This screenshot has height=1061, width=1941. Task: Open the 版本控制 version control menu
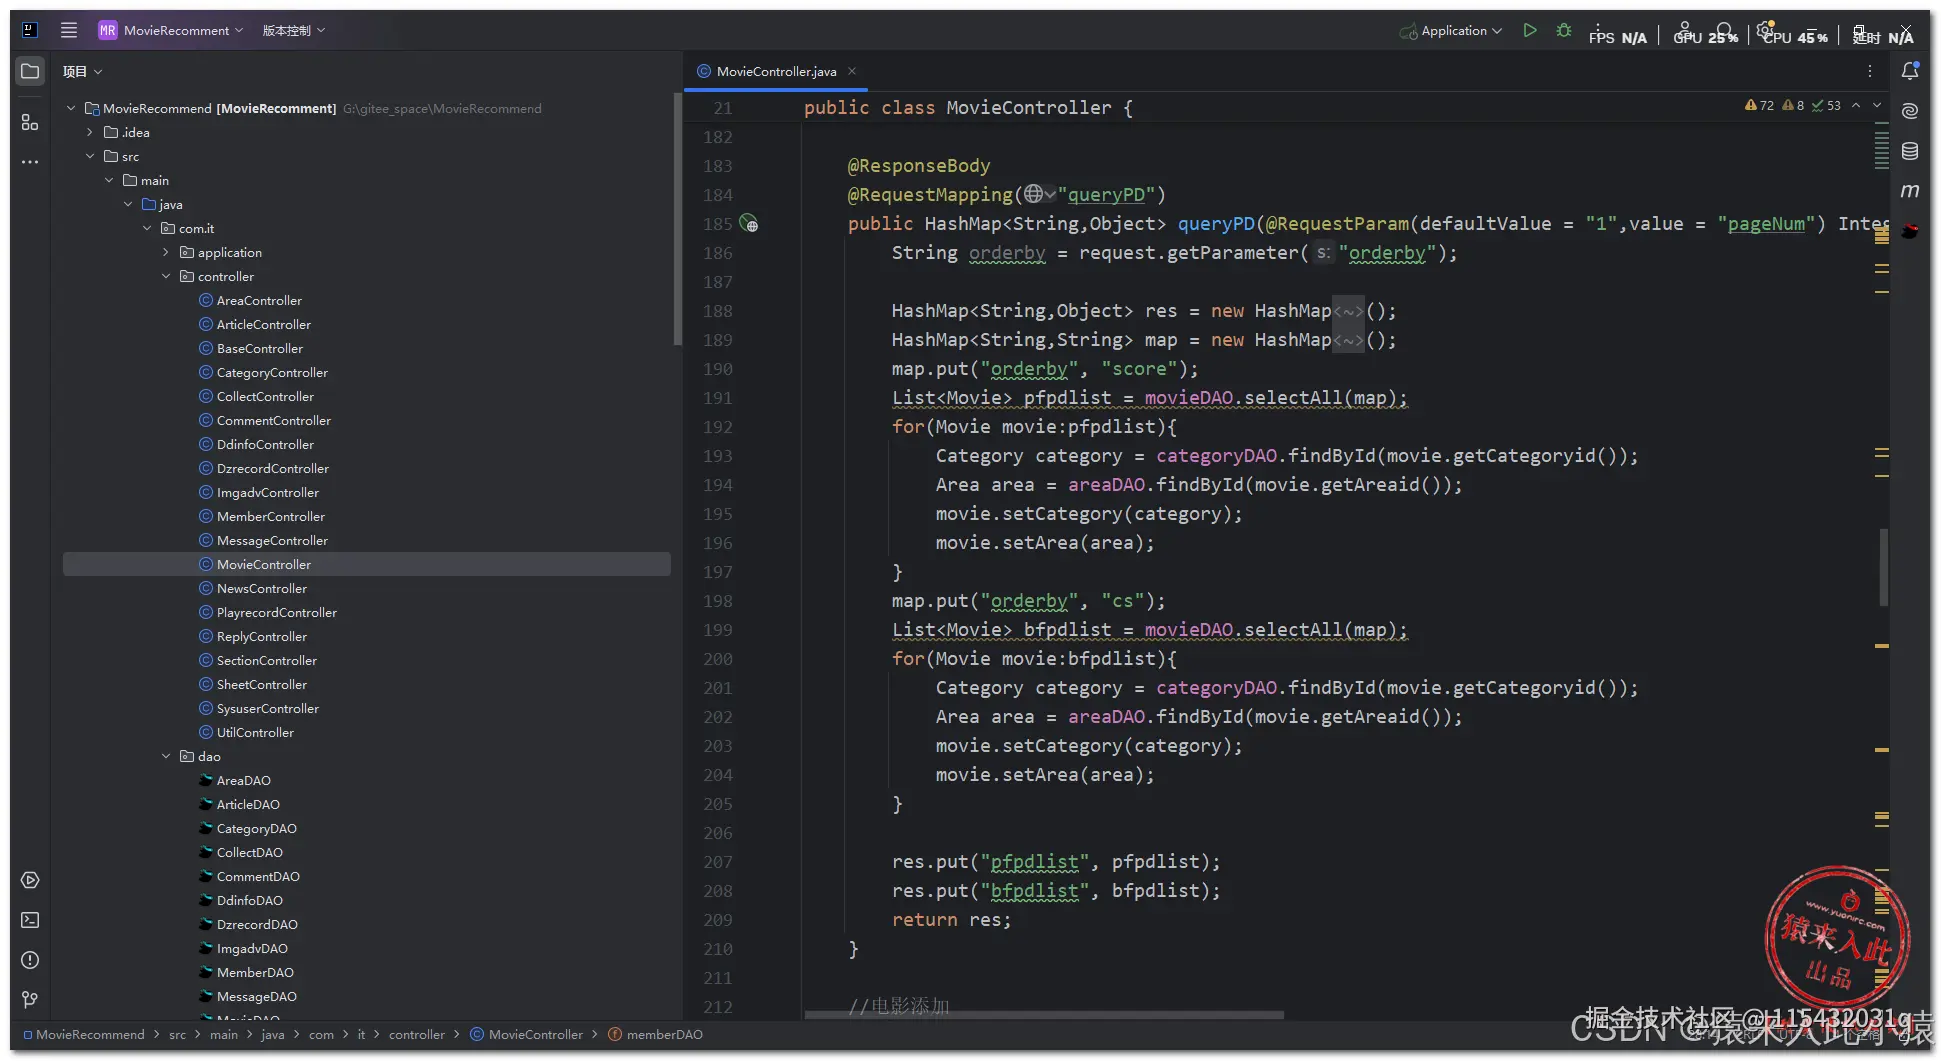[x=293, y=31]
